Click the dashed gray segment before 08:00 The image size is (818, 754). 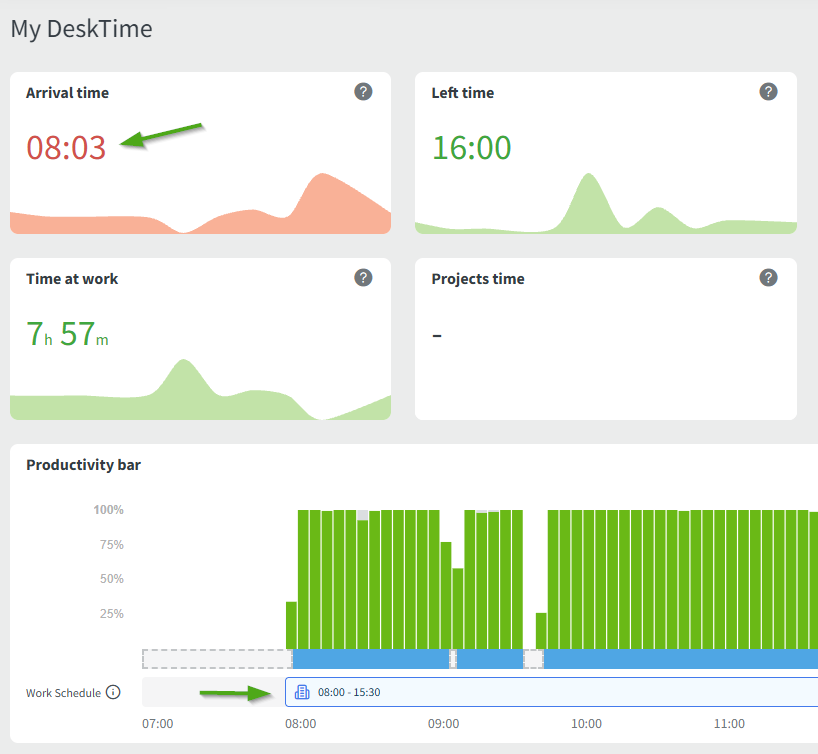tap(216, 659)
